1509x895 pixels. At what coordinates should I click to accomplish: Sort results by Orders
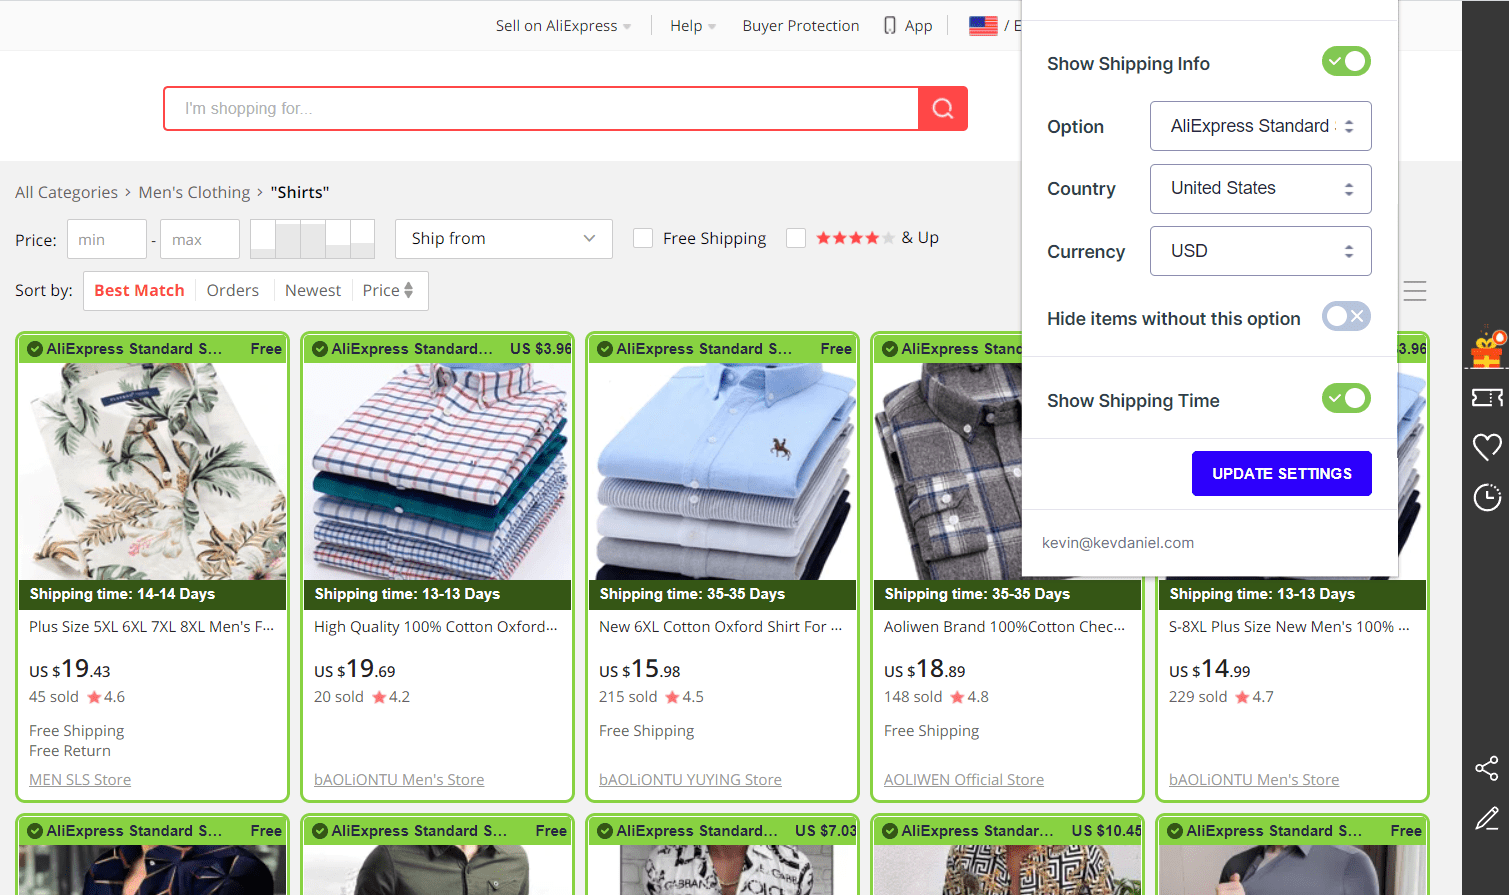232,291
